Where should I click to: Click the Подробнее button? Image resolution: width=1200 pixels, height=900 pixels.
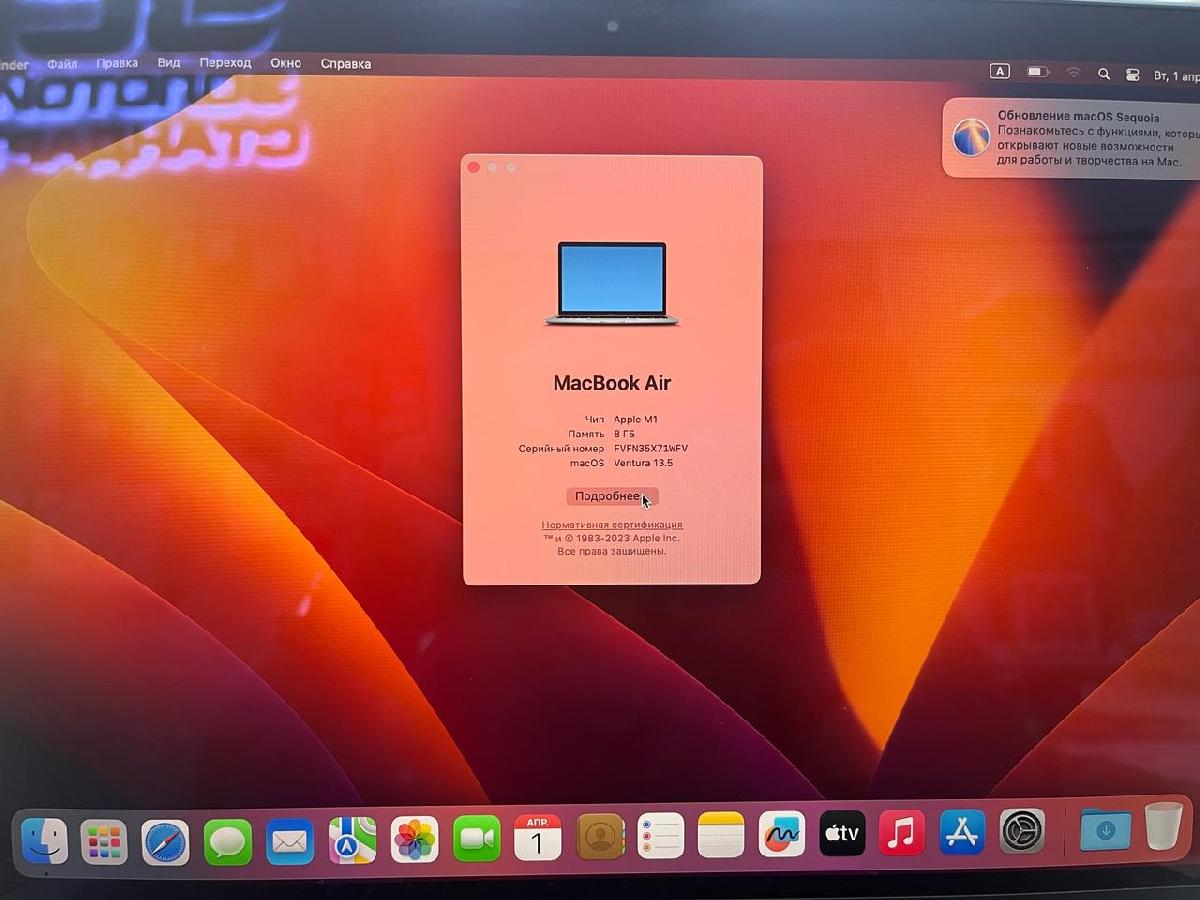pyautogui.click(x=612, y=497)
